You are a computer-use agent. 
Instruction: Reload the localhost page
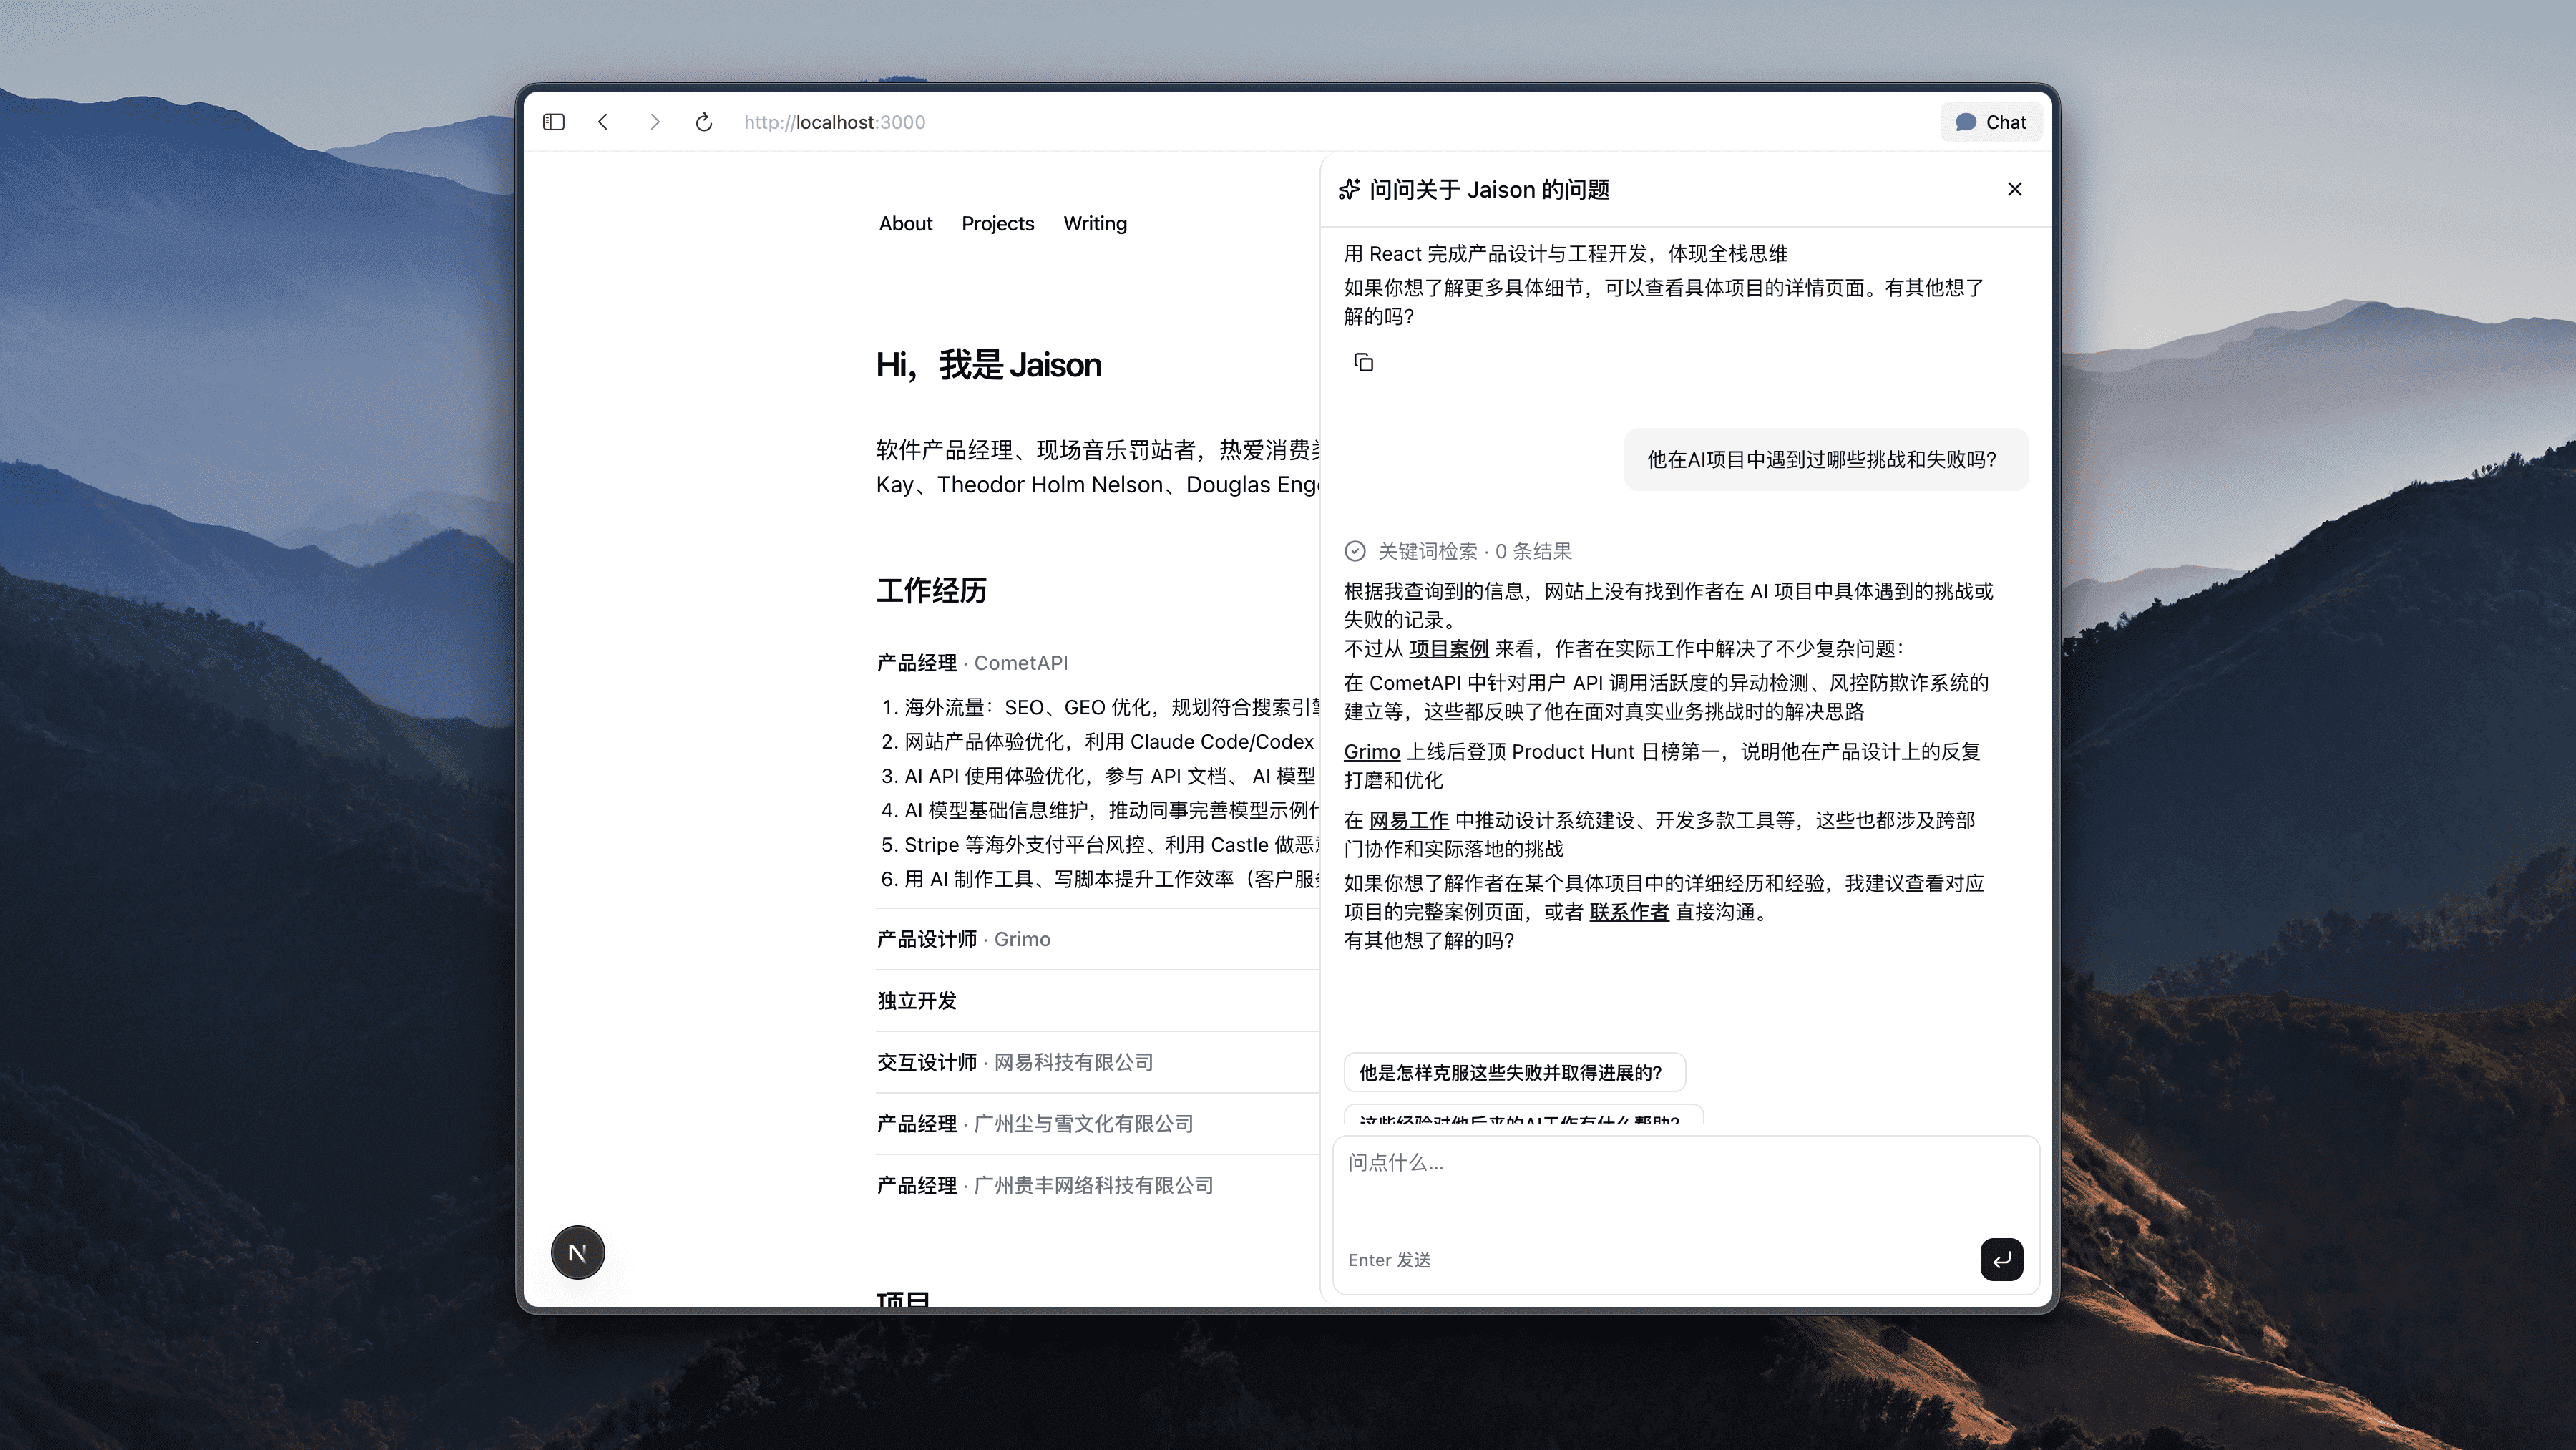click(x=704, y=122)
